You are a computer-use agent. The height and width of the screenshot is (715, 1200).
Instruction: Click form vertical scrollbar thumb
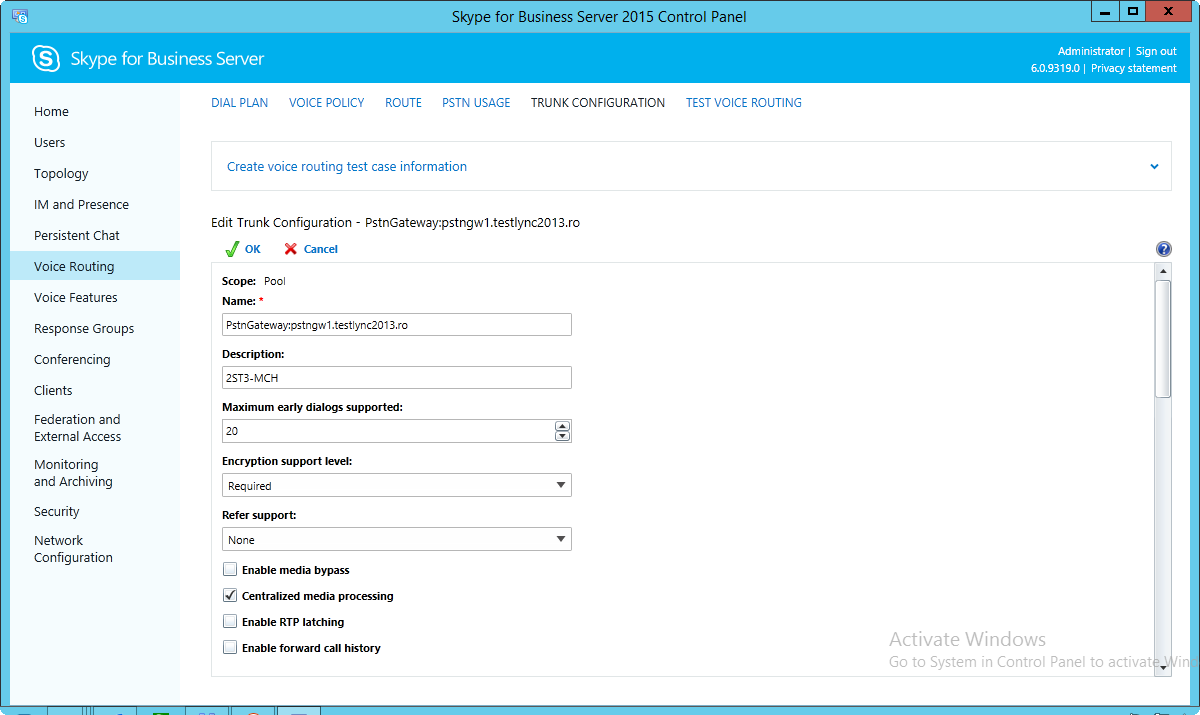pyautogui.click(x=1163, y=339)
